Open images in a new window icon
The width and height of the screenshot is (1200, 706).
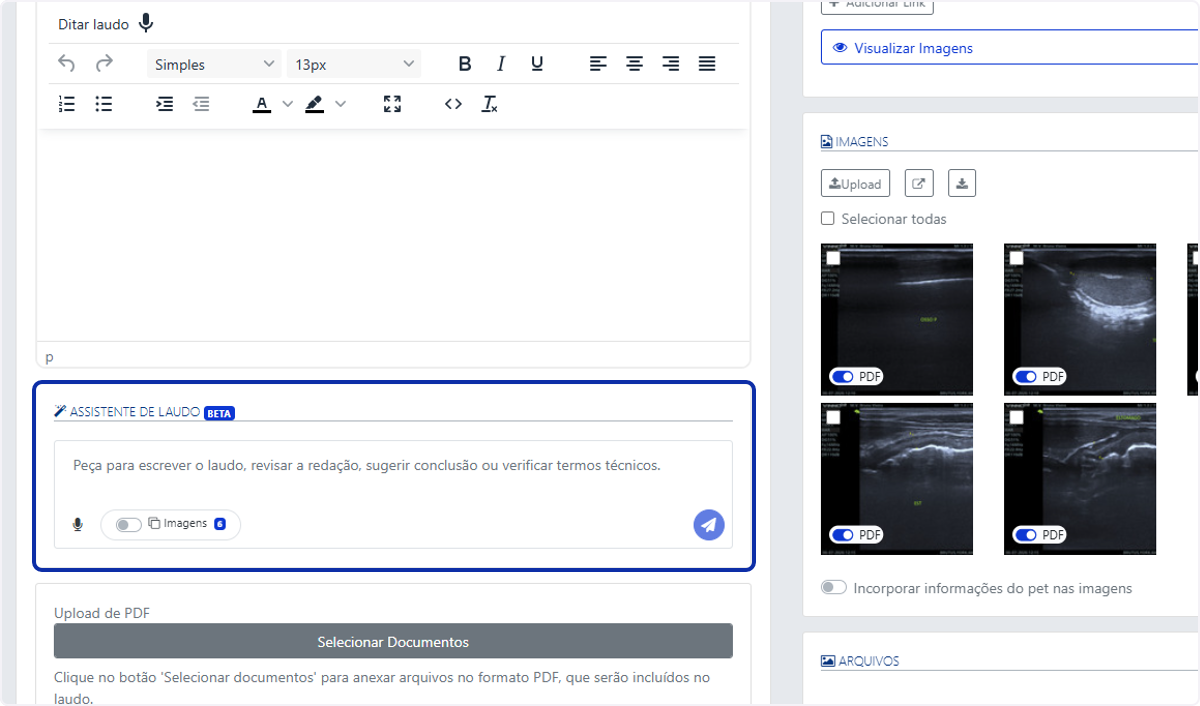tap(919, 183)
